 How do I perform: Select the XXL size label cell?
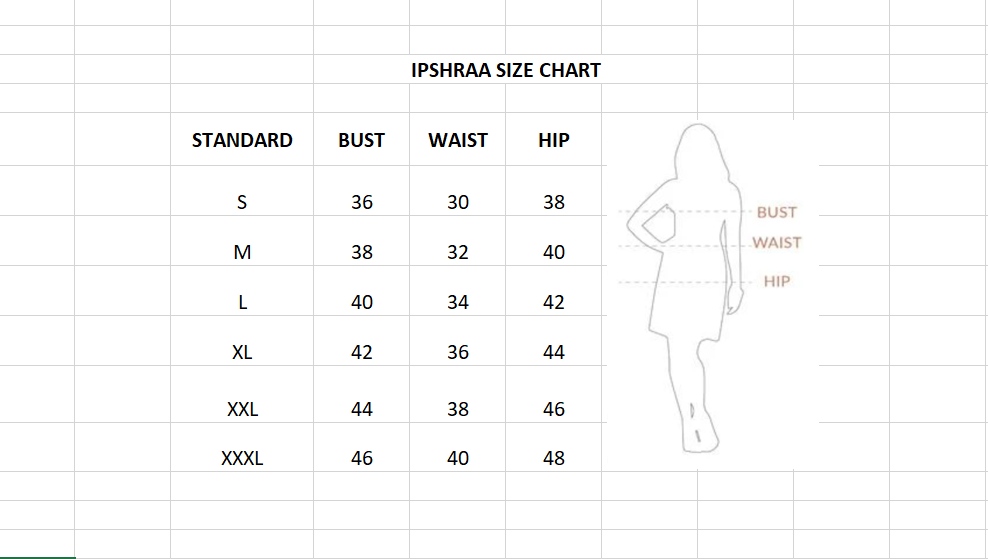[x=242, y=409]
